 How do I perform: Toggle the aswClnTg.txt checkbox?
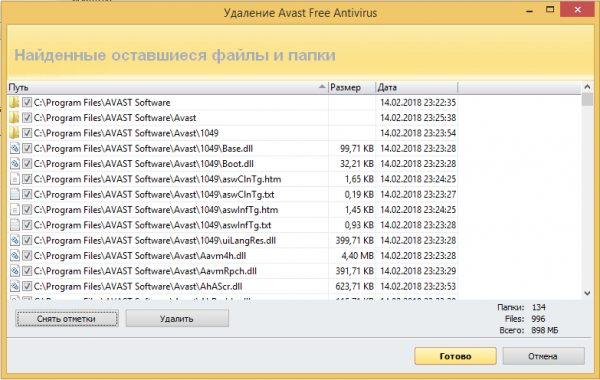(27, 194)
